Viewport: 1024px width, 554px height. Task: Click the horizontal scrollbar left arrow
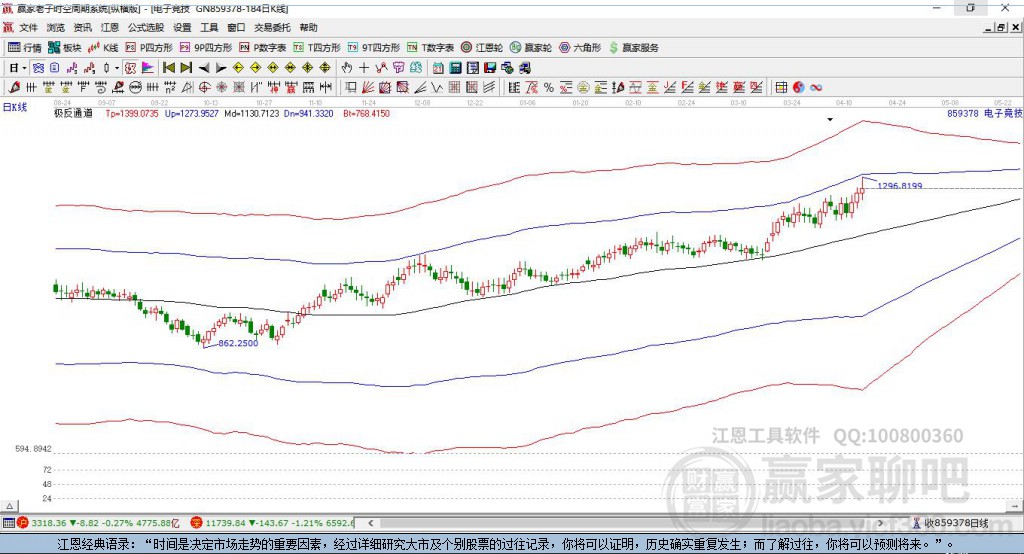point(370,523)
